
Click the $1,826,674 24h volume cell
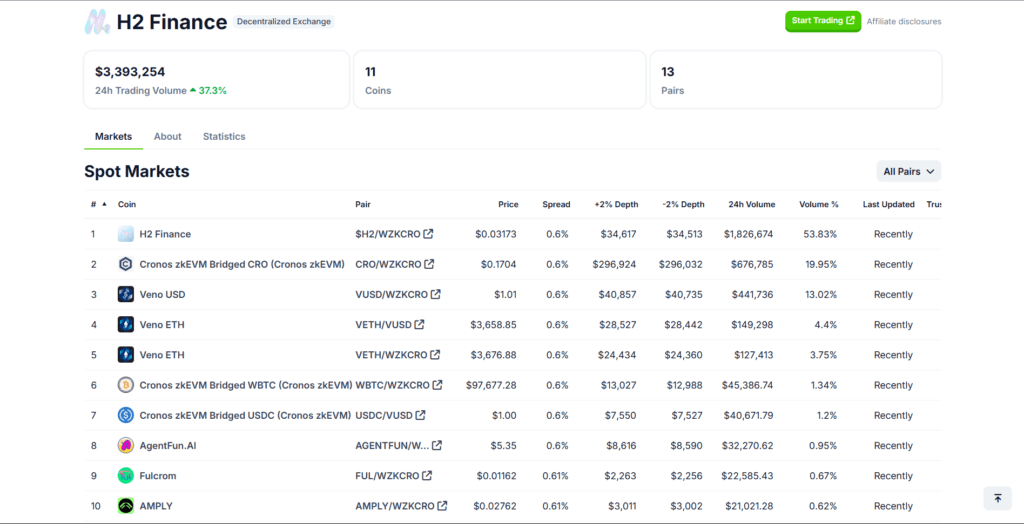click(748, 234)
